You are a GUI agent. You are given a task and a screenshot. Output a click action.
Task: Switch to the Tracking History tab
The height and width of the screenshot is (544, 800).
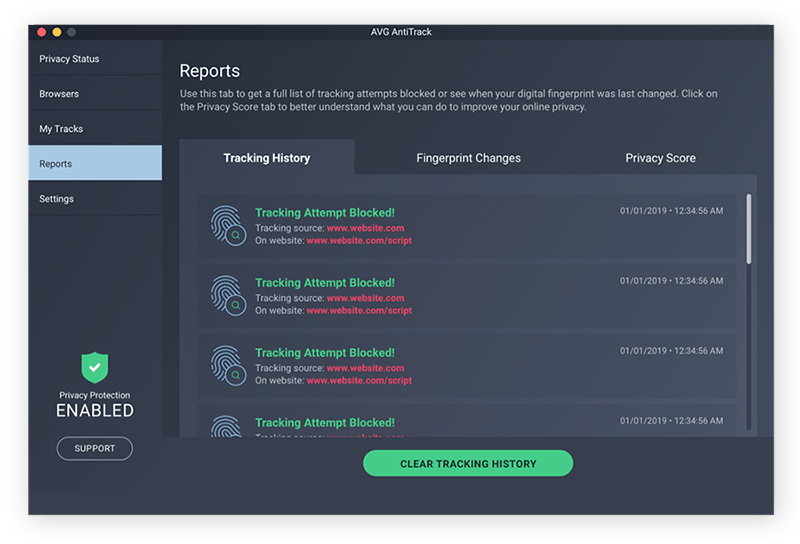tap(267, 158)
